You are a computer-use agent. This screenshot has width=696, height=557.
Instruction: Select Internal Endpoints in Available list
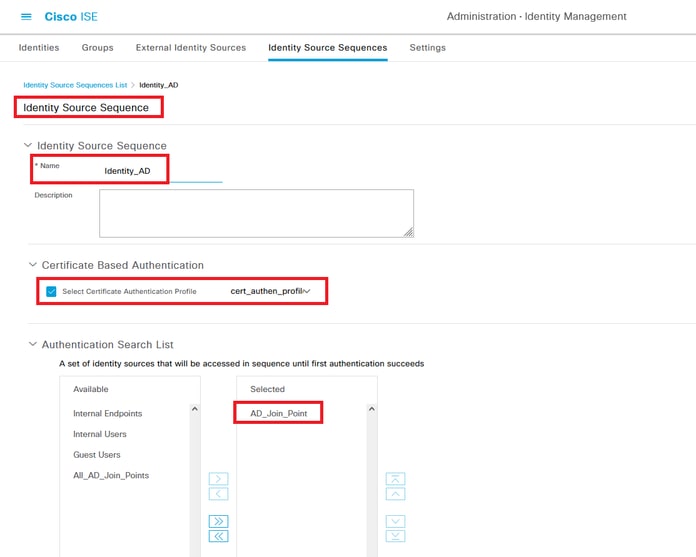click(107, 413)
